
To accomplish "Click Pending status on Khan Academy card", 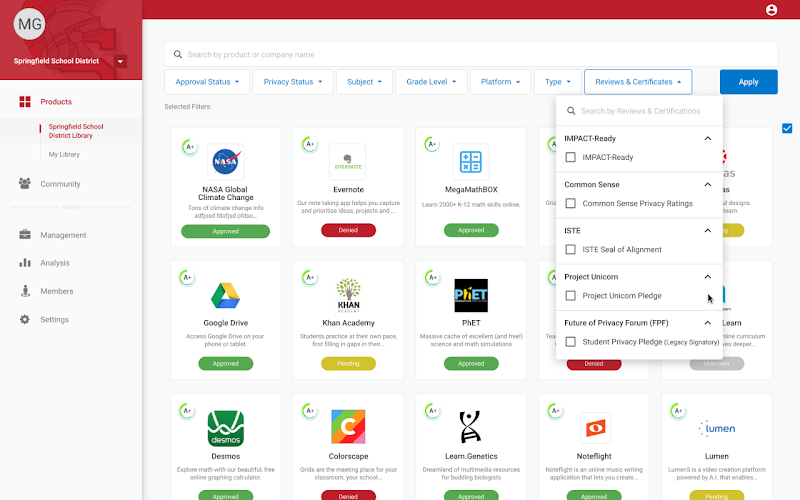I will coord(348,363).
